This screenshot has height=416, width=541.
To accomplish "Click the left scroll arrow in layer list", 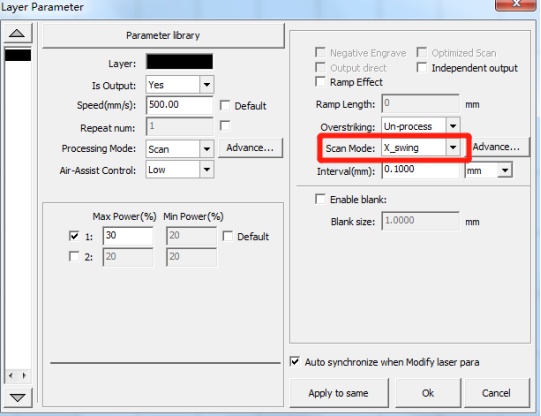I will pos(11,375).
